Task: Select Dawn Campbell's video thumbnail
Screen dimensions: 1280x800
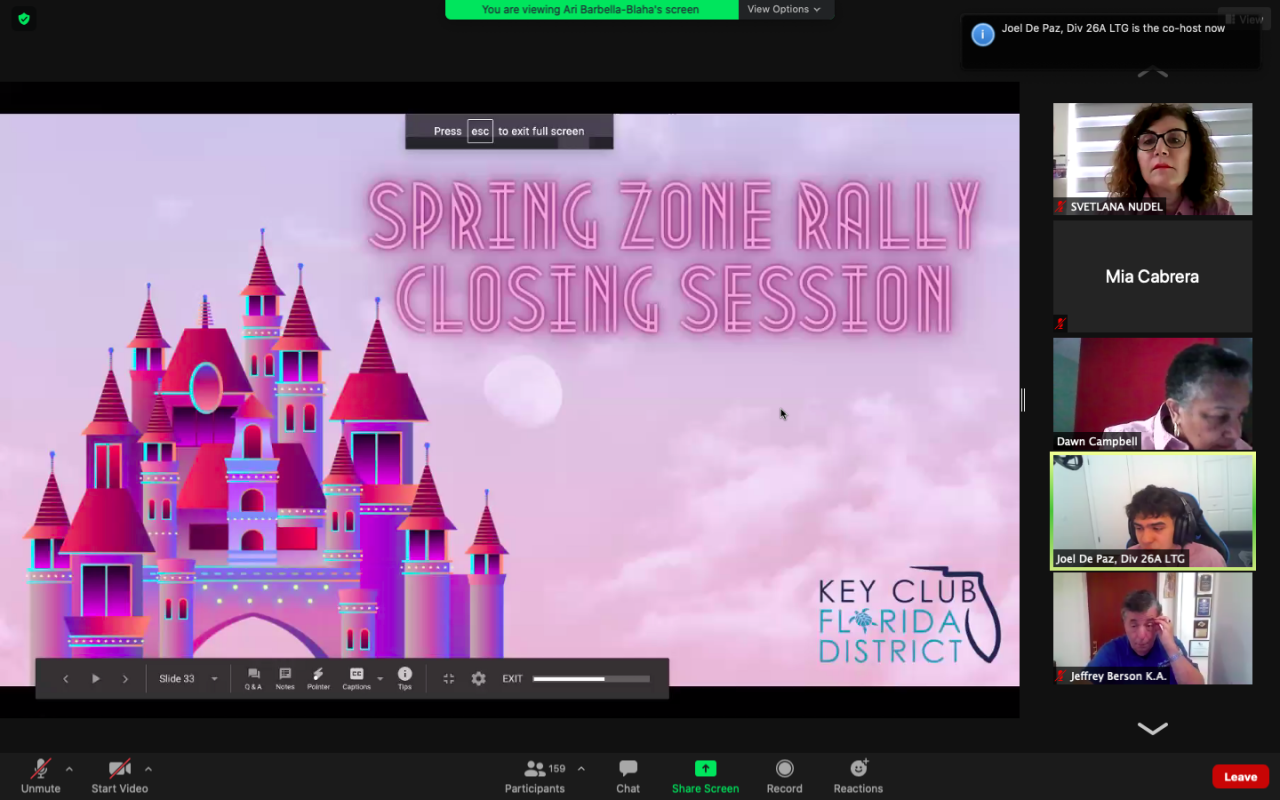Action: (1152, 393)
